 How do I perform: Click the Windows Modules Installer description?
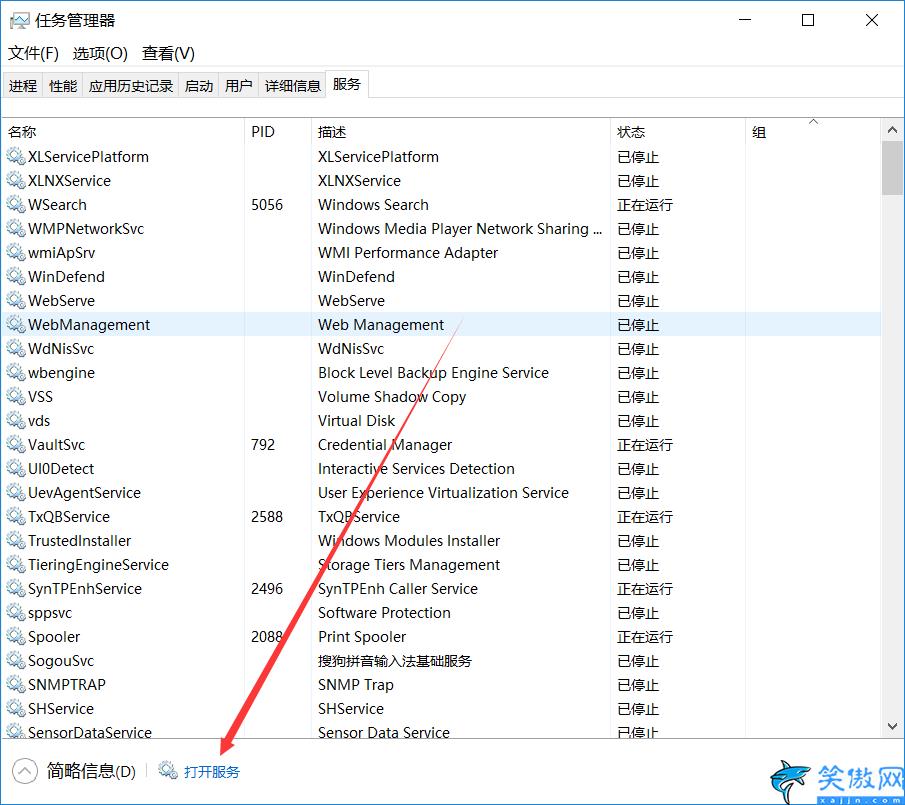coord(409,541)
